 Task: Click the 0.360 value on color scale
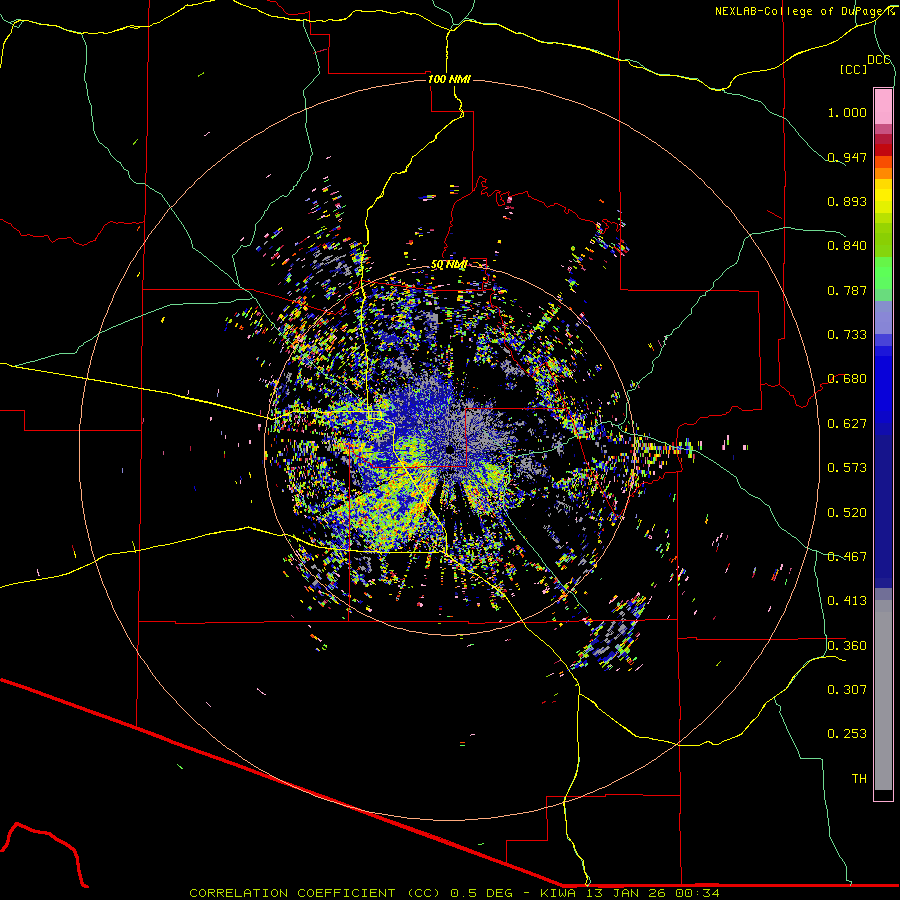coord(847,646)
